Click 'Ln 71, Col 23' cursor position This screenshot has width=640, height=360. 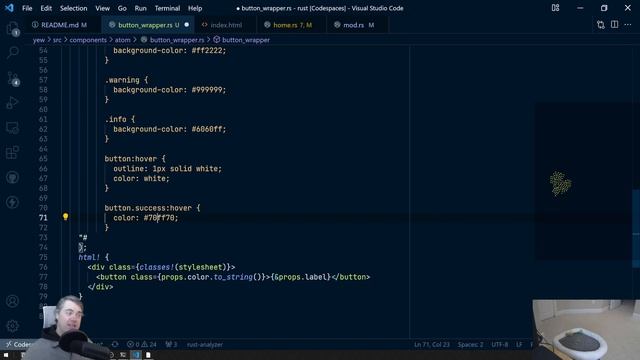point(432,344)
